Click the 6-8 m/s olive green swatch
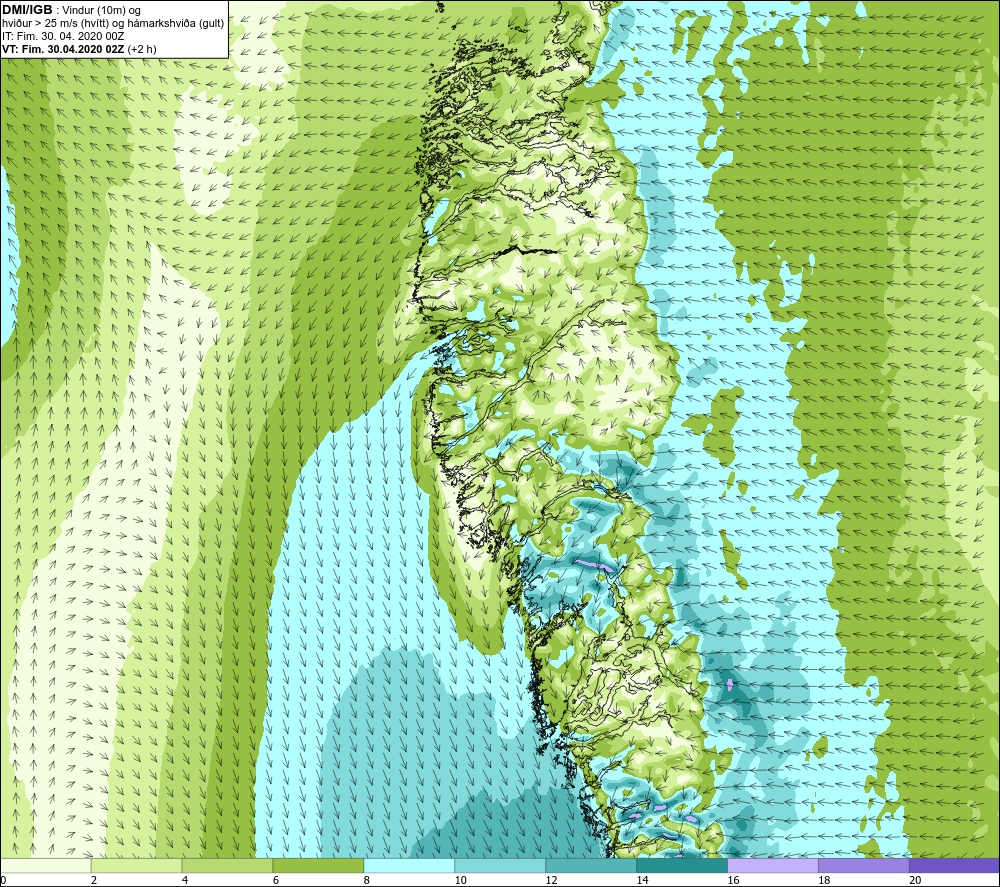This screenshot has width=1000, height=887. coord(318,865)
